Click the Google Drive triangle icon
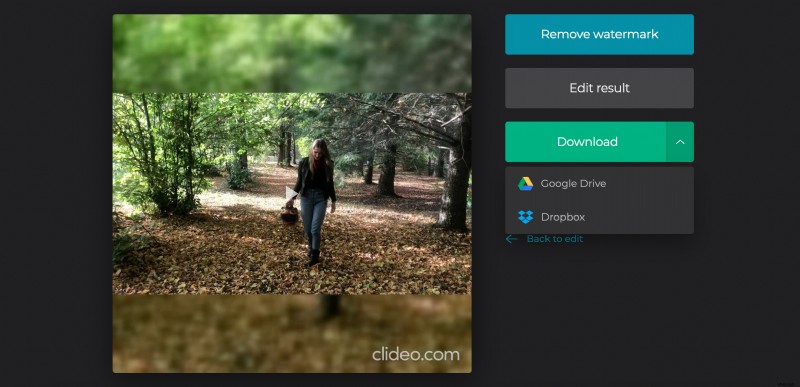The width and height of the screenshot is (800, 387). tap(525, 184)
